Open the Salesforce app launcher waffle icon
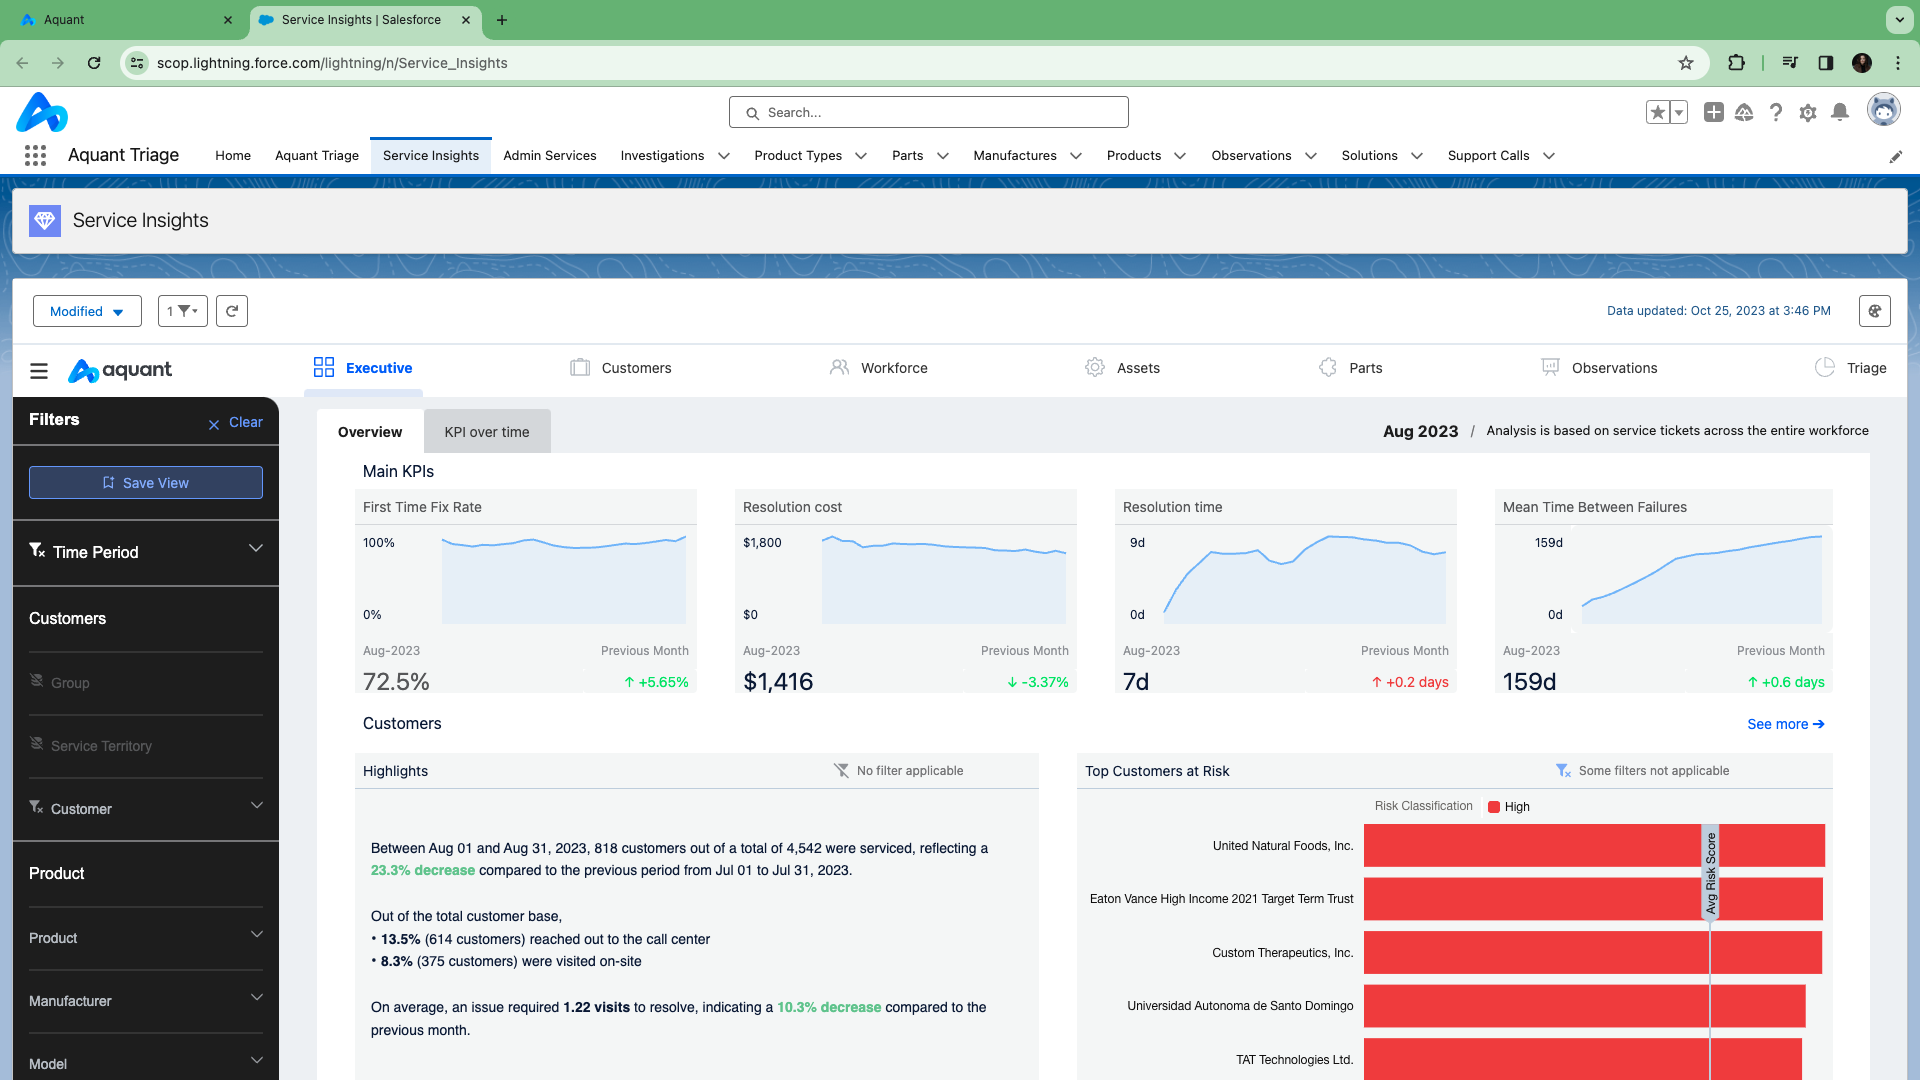The image size is (1920, 1080). tap(35, 156)
